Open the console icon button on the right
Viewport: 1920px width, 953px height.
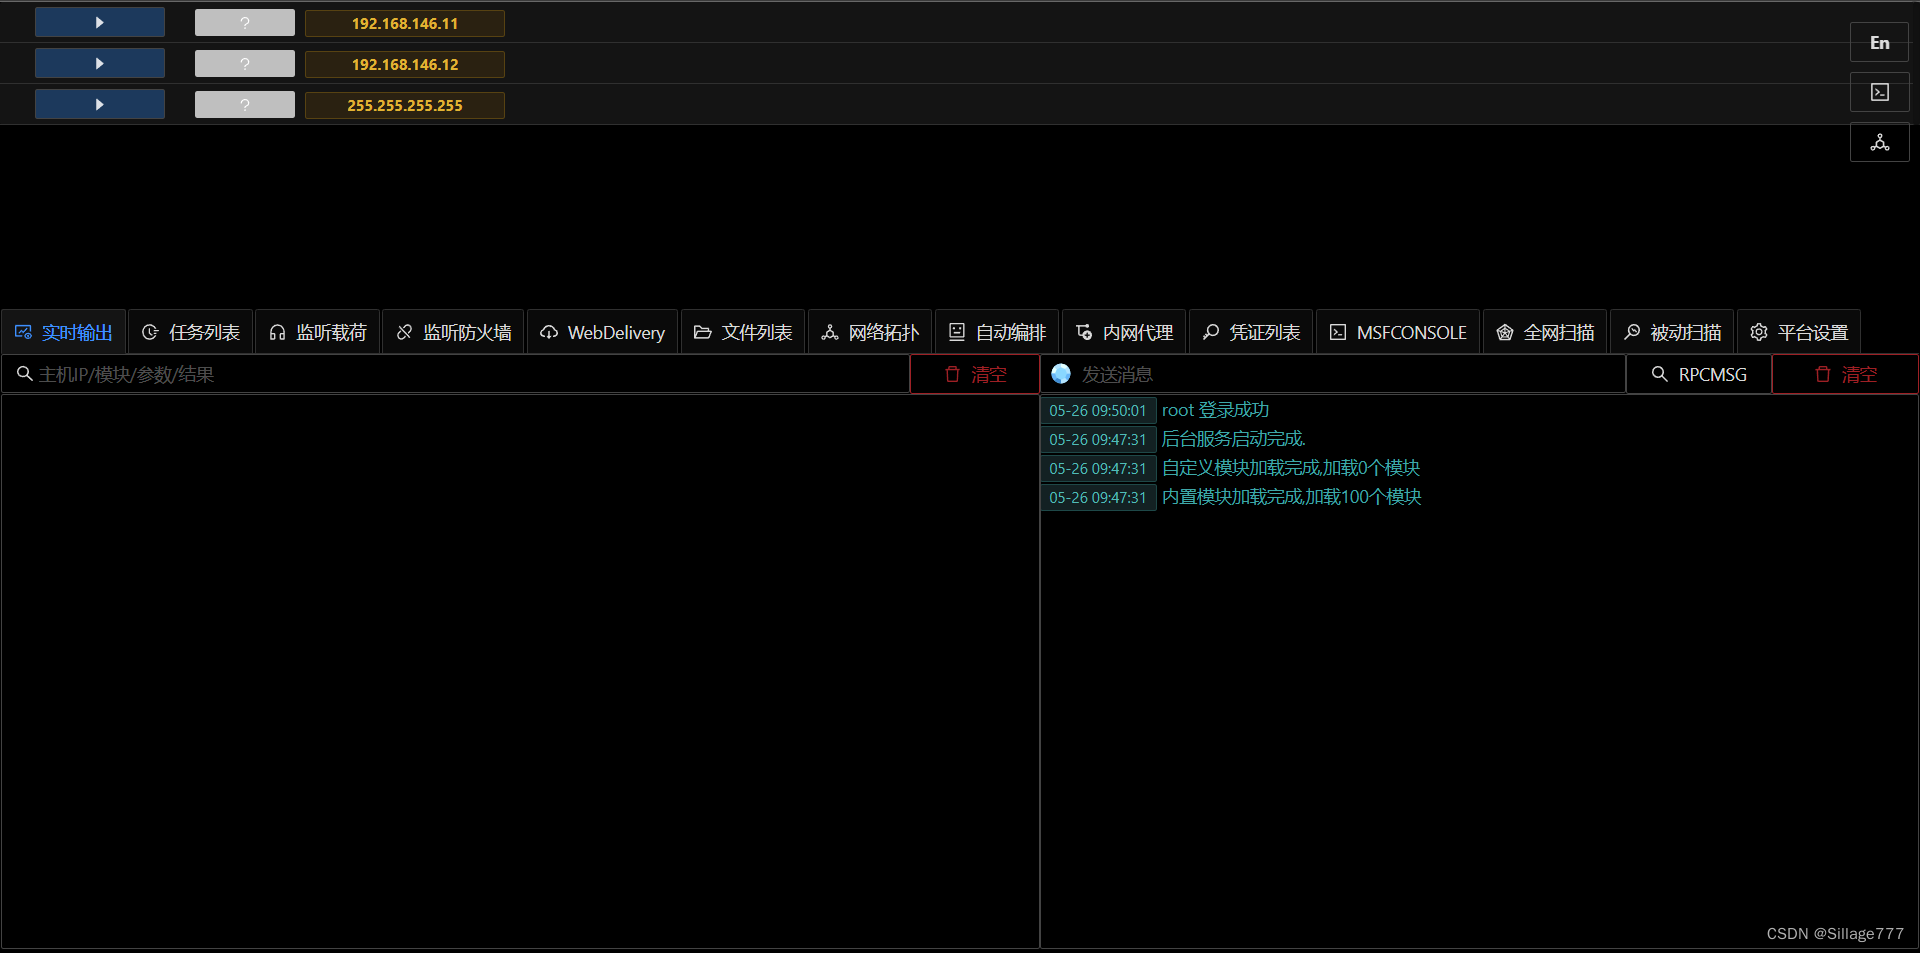tap(1880, 92)
